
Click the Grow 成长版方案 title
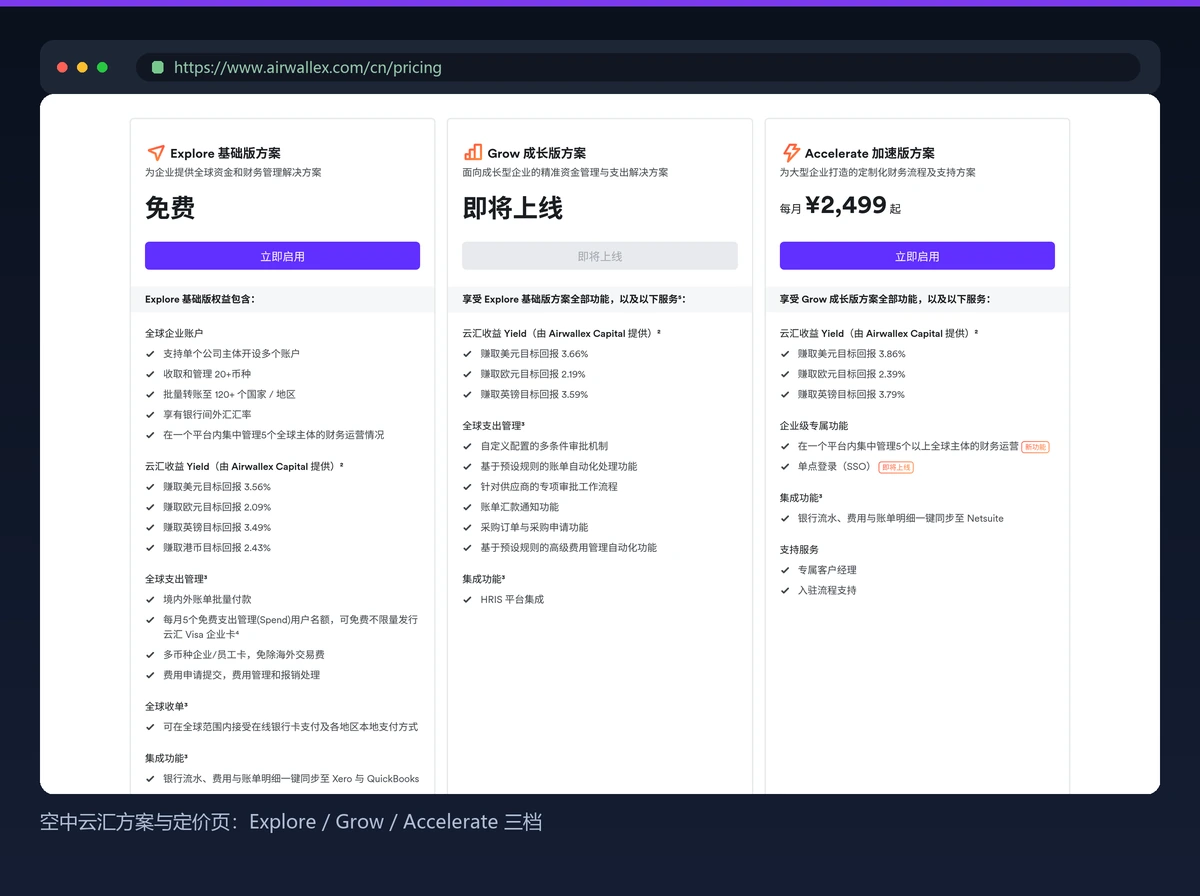[x=537, y=153]
